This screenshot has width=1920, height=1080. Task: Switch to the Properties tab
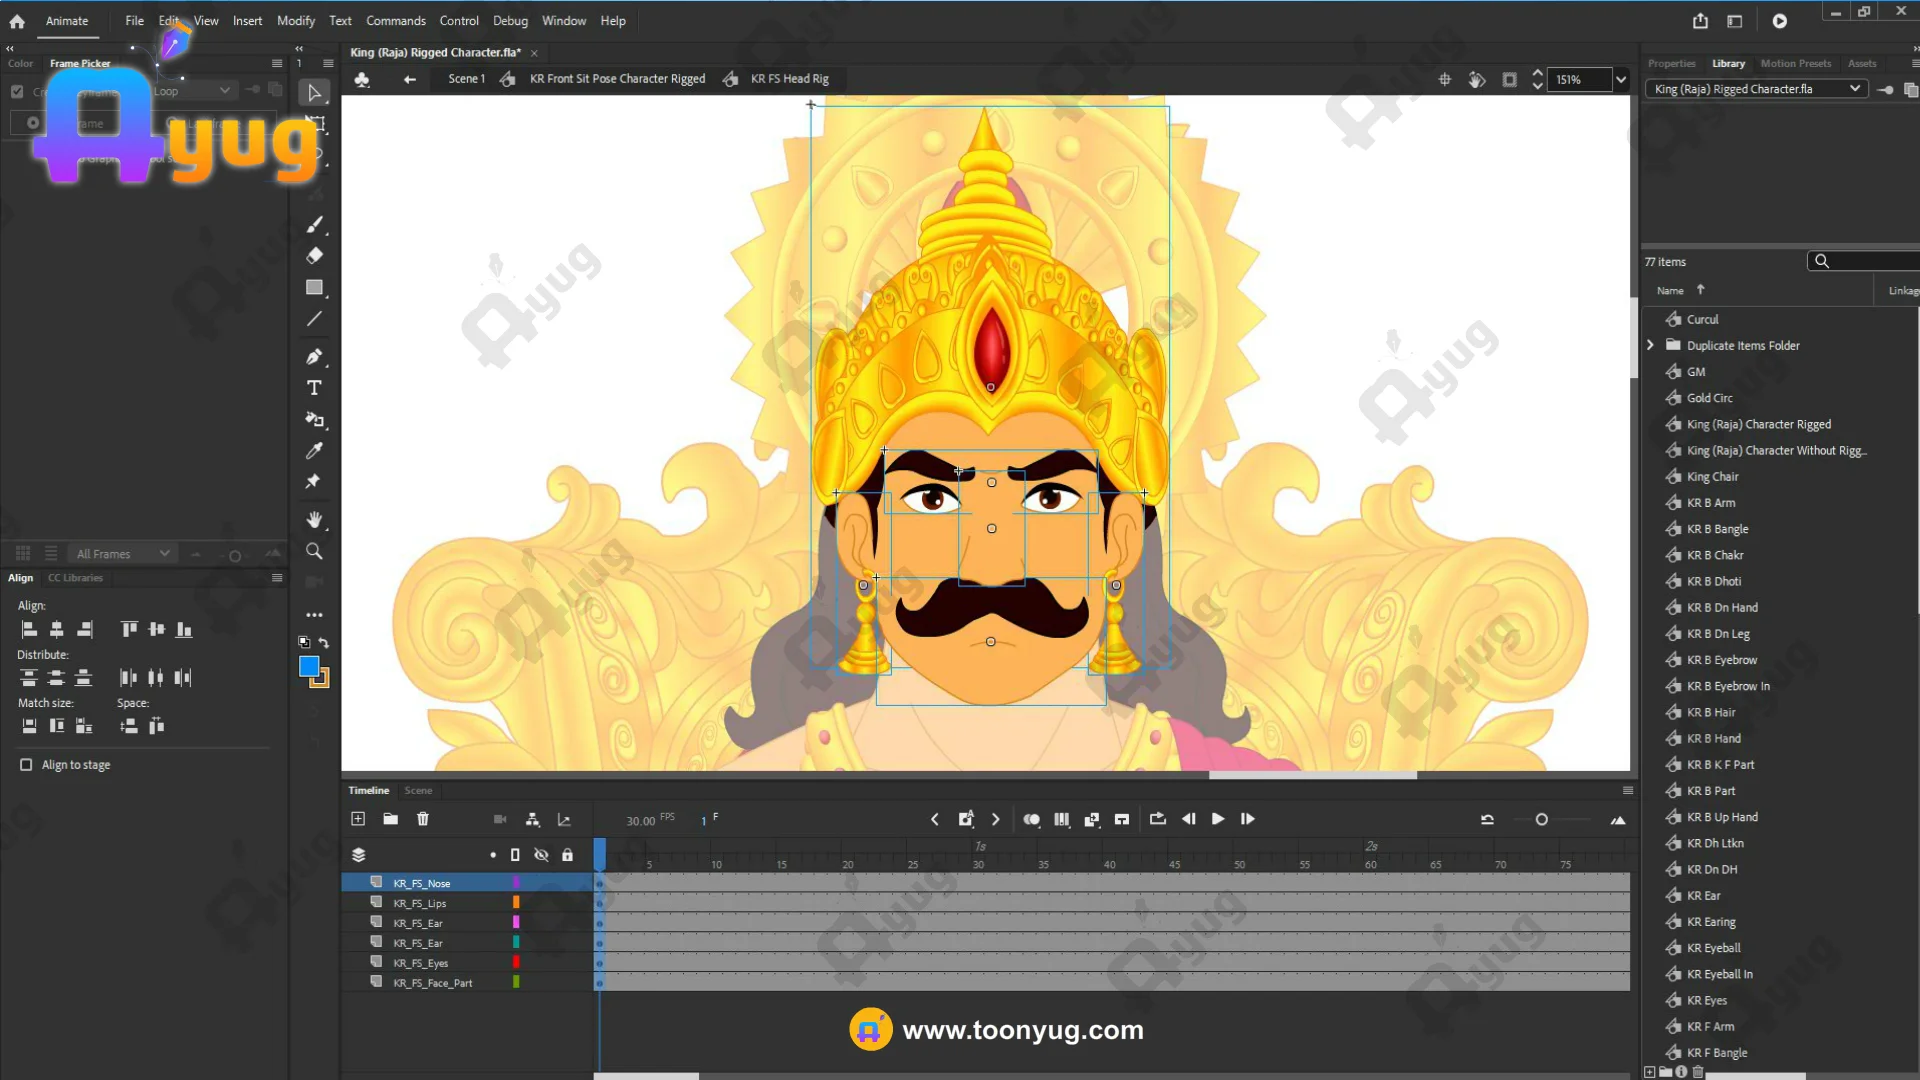pyautogui.click(x=1671, y=63)
